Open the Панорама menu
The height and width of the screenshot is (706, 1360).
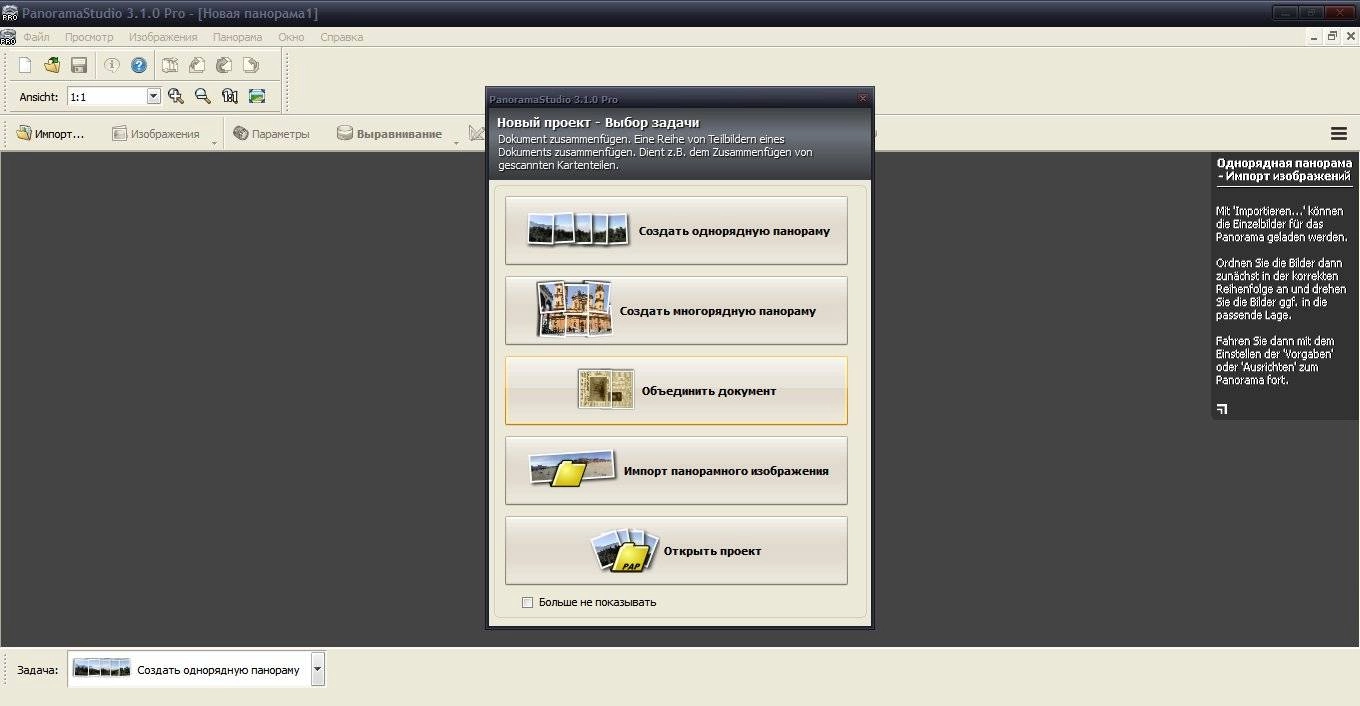point(237,37)
